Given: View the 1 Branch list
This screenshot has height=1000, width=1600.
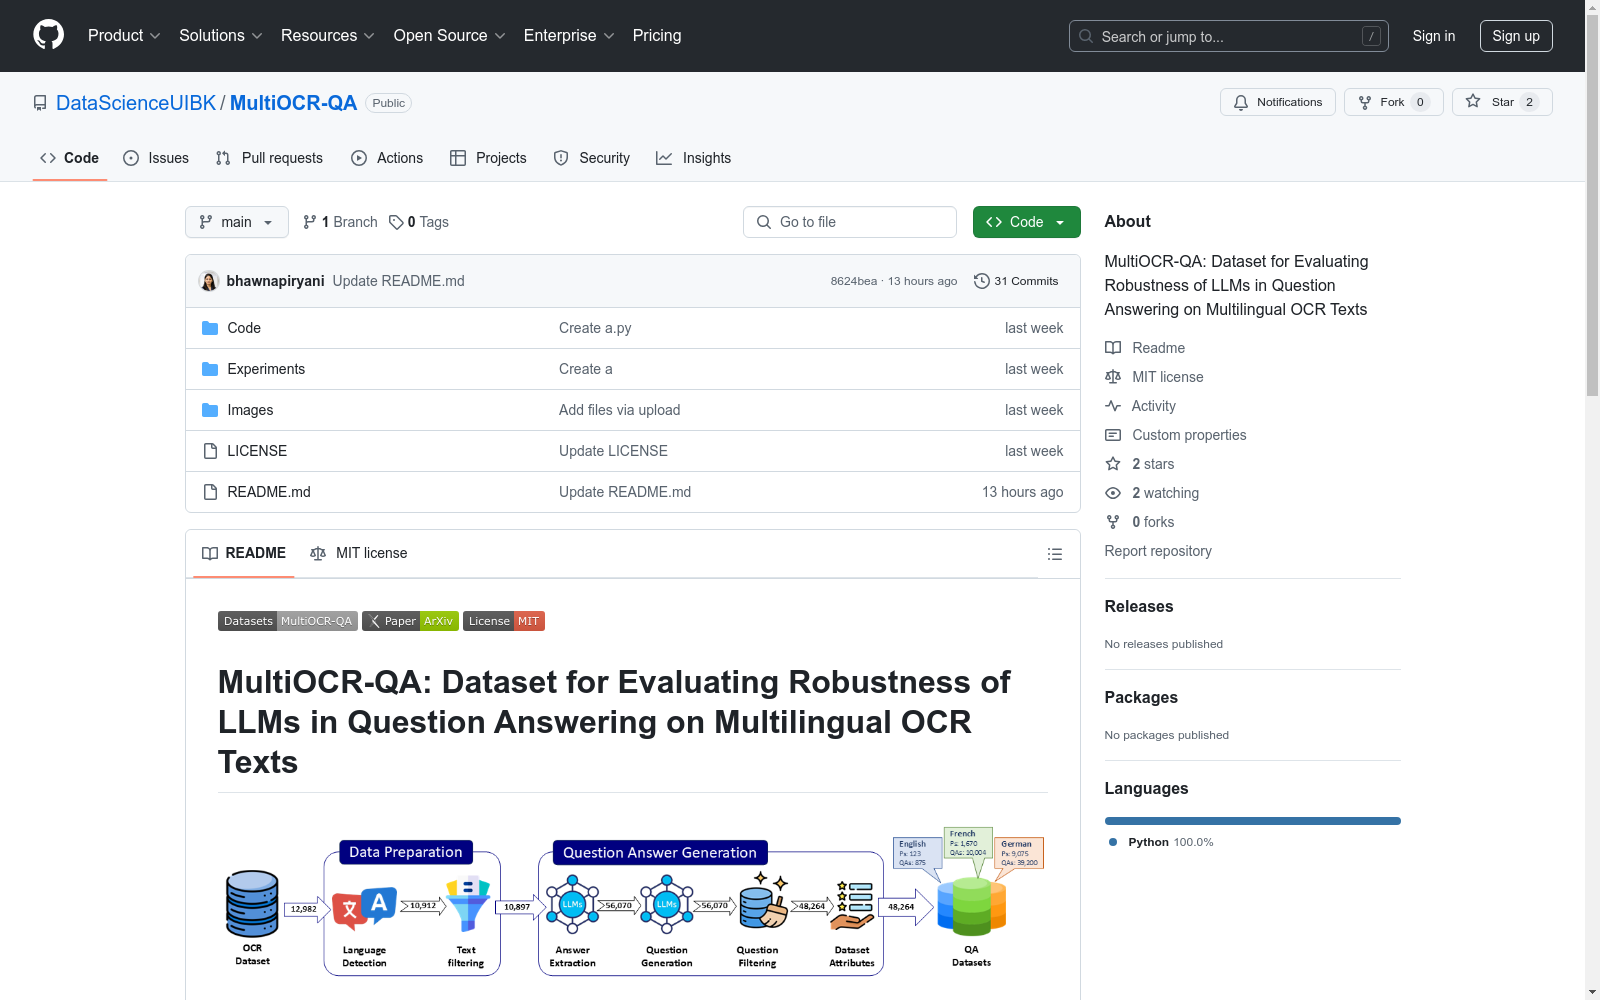Looking at the screenshot, I should (340, 222).
